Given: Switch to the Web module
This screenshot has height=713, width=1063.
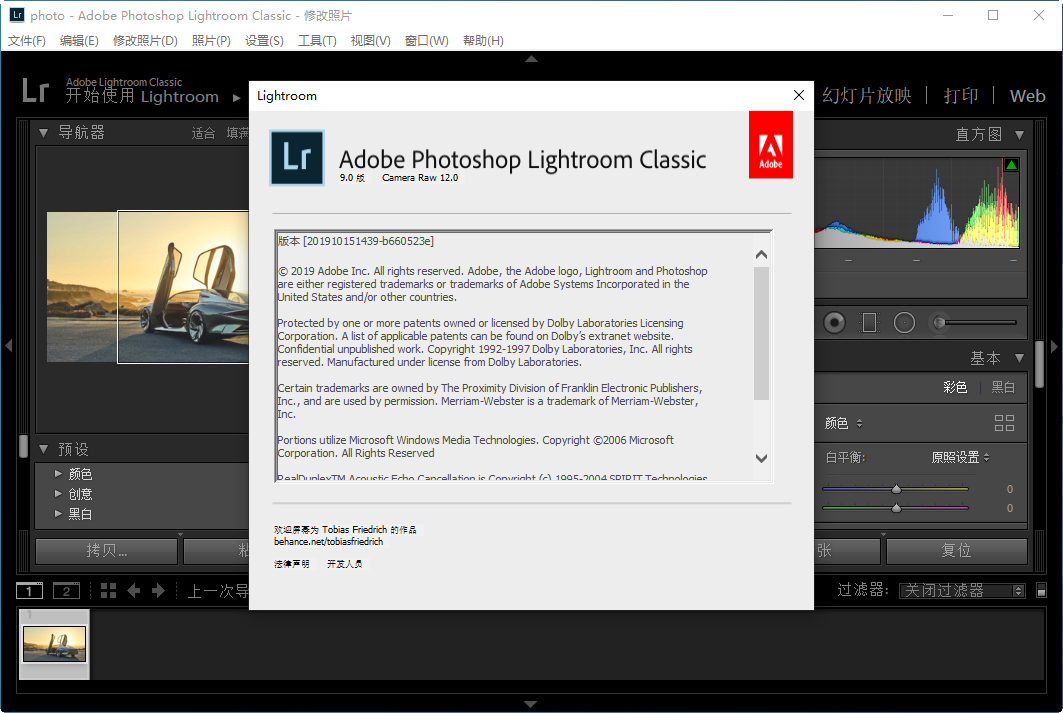Looking at the screenshot, I should tap(1027, 96).
